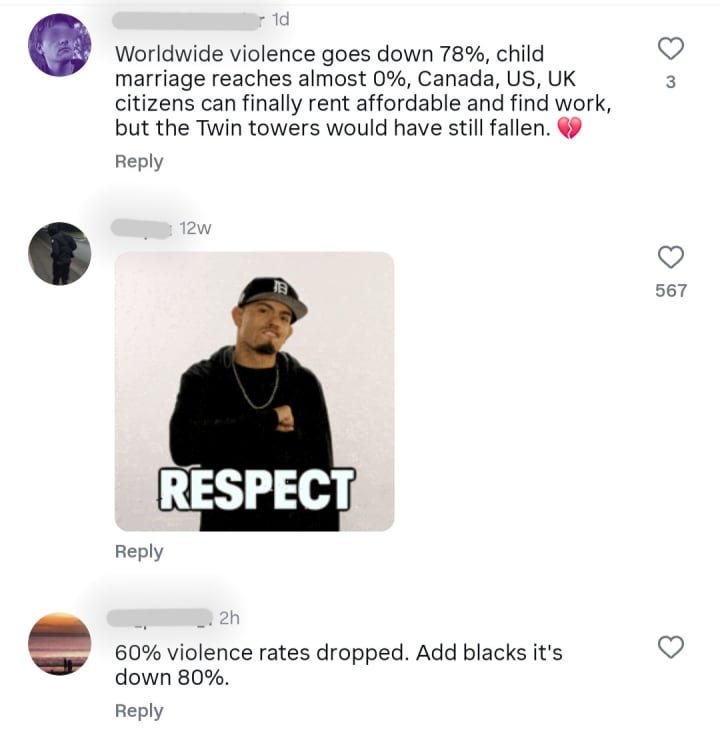Open the blurred username posted 2h ago
Viewport: 720px width, 733px height.
(159, 618)
